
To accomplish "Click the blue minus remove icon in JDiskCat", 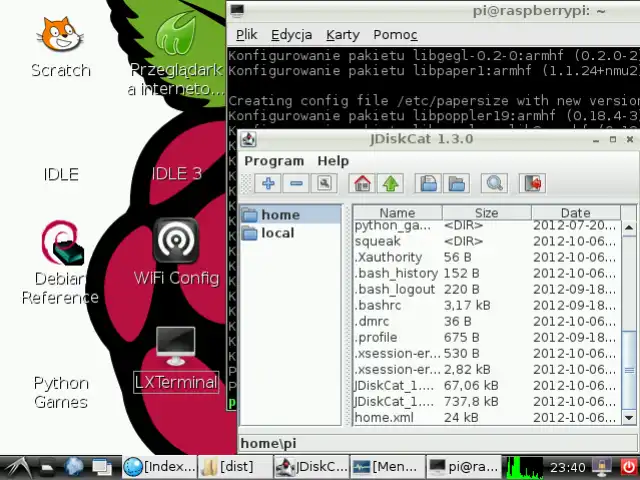I will pos(296,183).
